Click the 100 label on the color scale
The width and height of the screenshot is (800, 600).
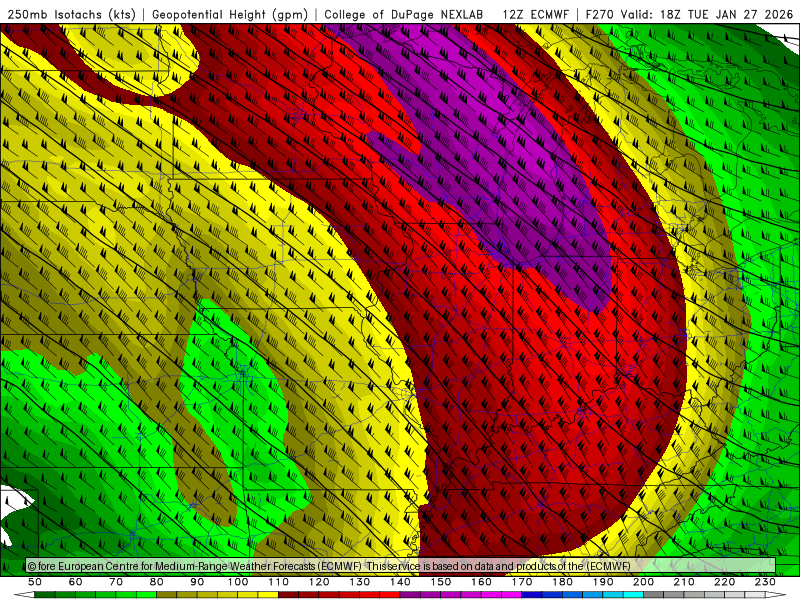[x=238, y=582]
